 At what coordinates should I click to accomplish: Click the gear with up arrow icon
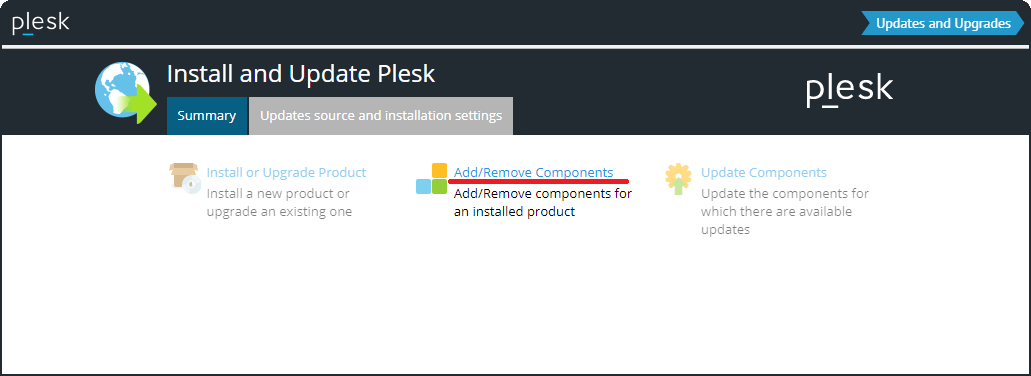(679, 178)
